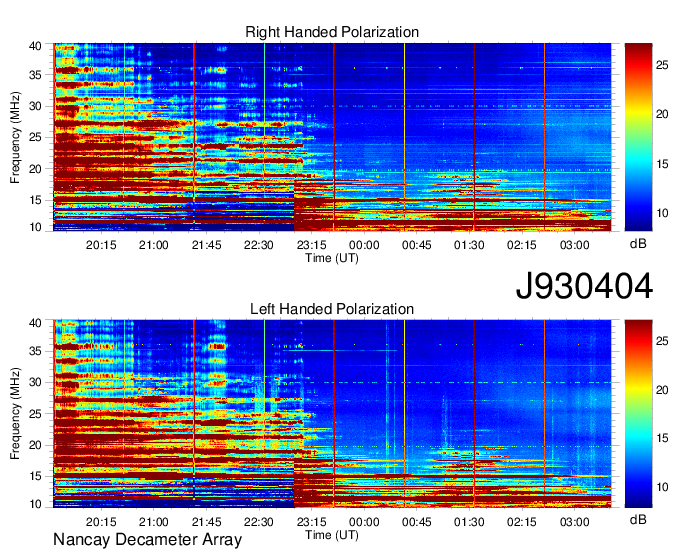Click inside the Left Handed Polarization spectrogram

[x=332, y=414]
